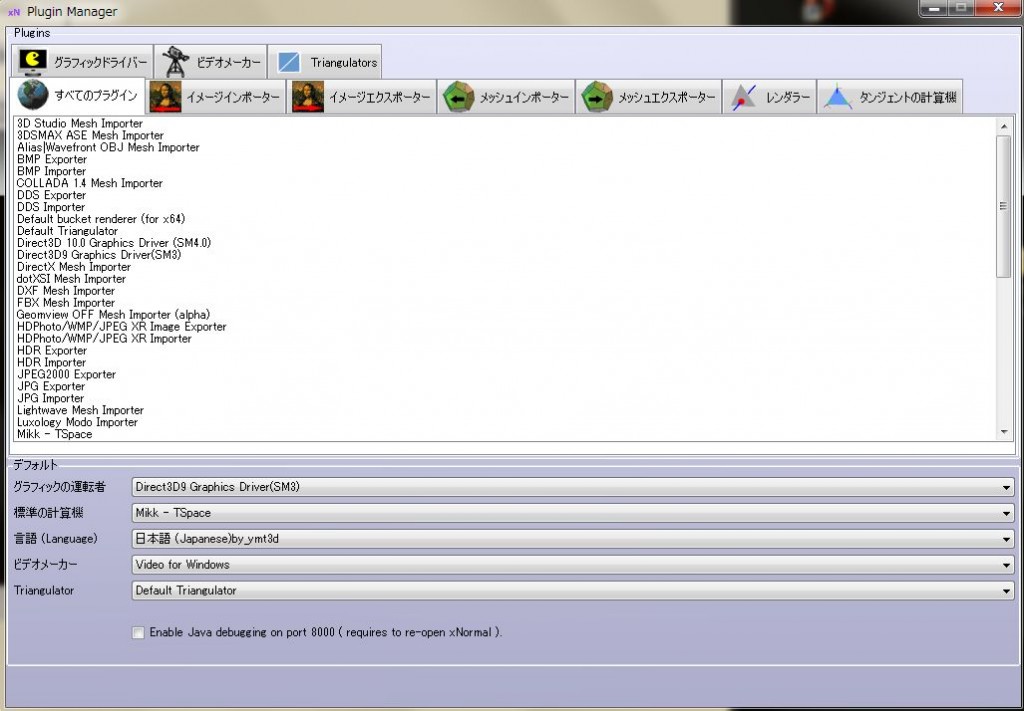Click the Mona Lisa icon on イメージエクスポーター tab
The height and width of the screenshot is (711, 1024).
306,96
